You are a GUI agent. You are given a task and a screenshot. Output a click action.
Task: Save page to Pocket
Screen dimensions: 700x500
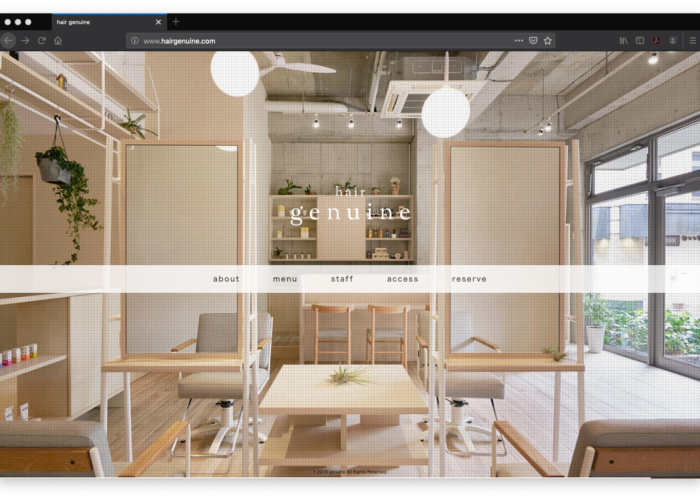pos(533,41)
